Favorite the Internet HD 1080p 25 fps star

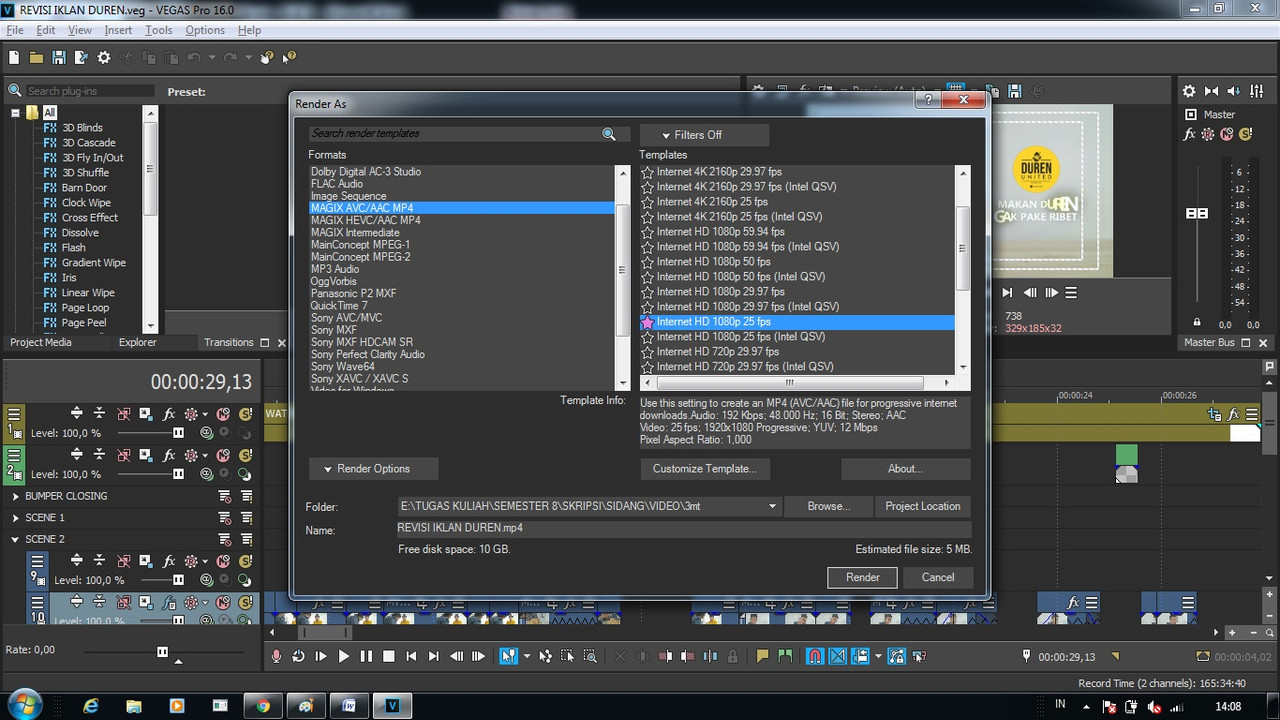648,322
